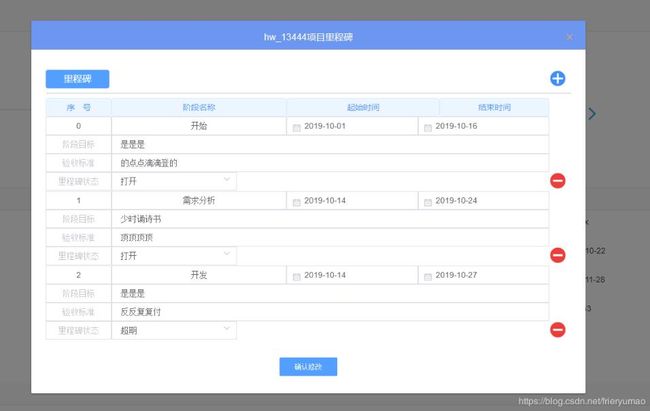Remove milestone 2 with red minus icon
Image resolution: width=650 pixels, height=411 pixels.
tap(558, 330)
